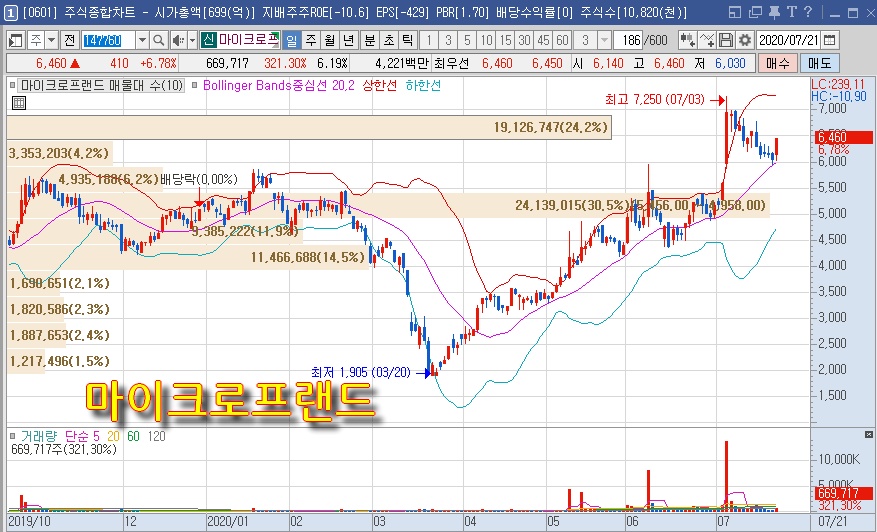Screen dimensions: 877x532
Task: Click the Bollinger Bands중심선 20,2 legend
Action: click(279, 86)
